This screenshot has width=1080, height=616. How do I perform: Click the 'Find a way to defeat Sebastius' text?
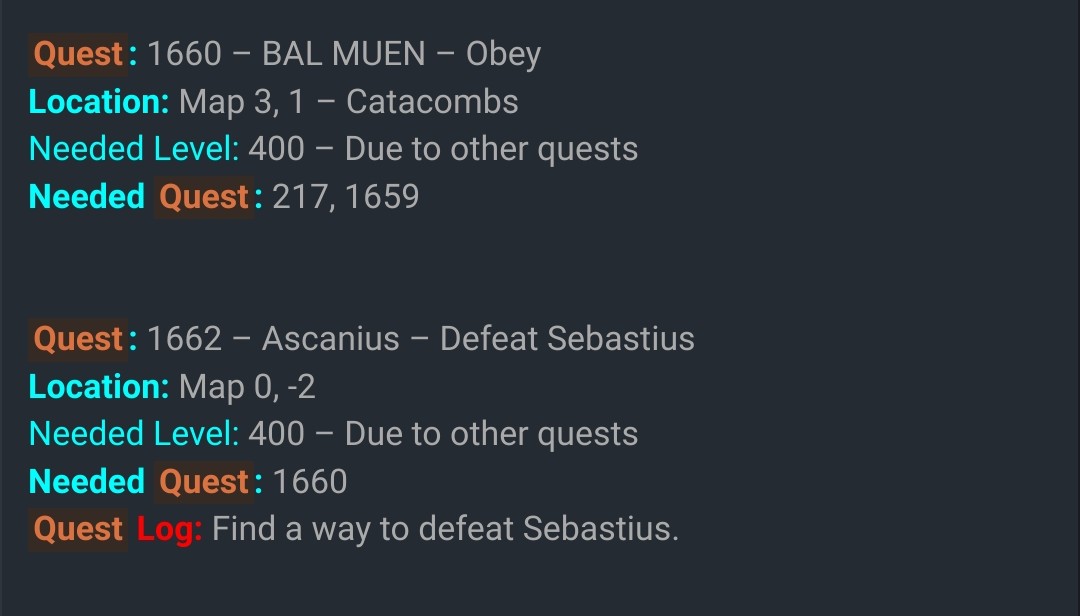pos(445,529)
